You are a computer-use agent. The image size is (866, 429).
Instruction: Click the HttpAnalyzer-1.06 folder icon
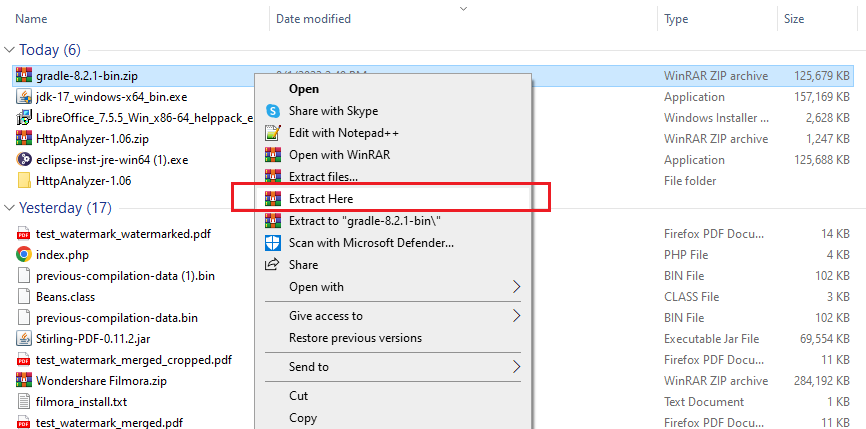pyautogui.click(x=24, y=181)
